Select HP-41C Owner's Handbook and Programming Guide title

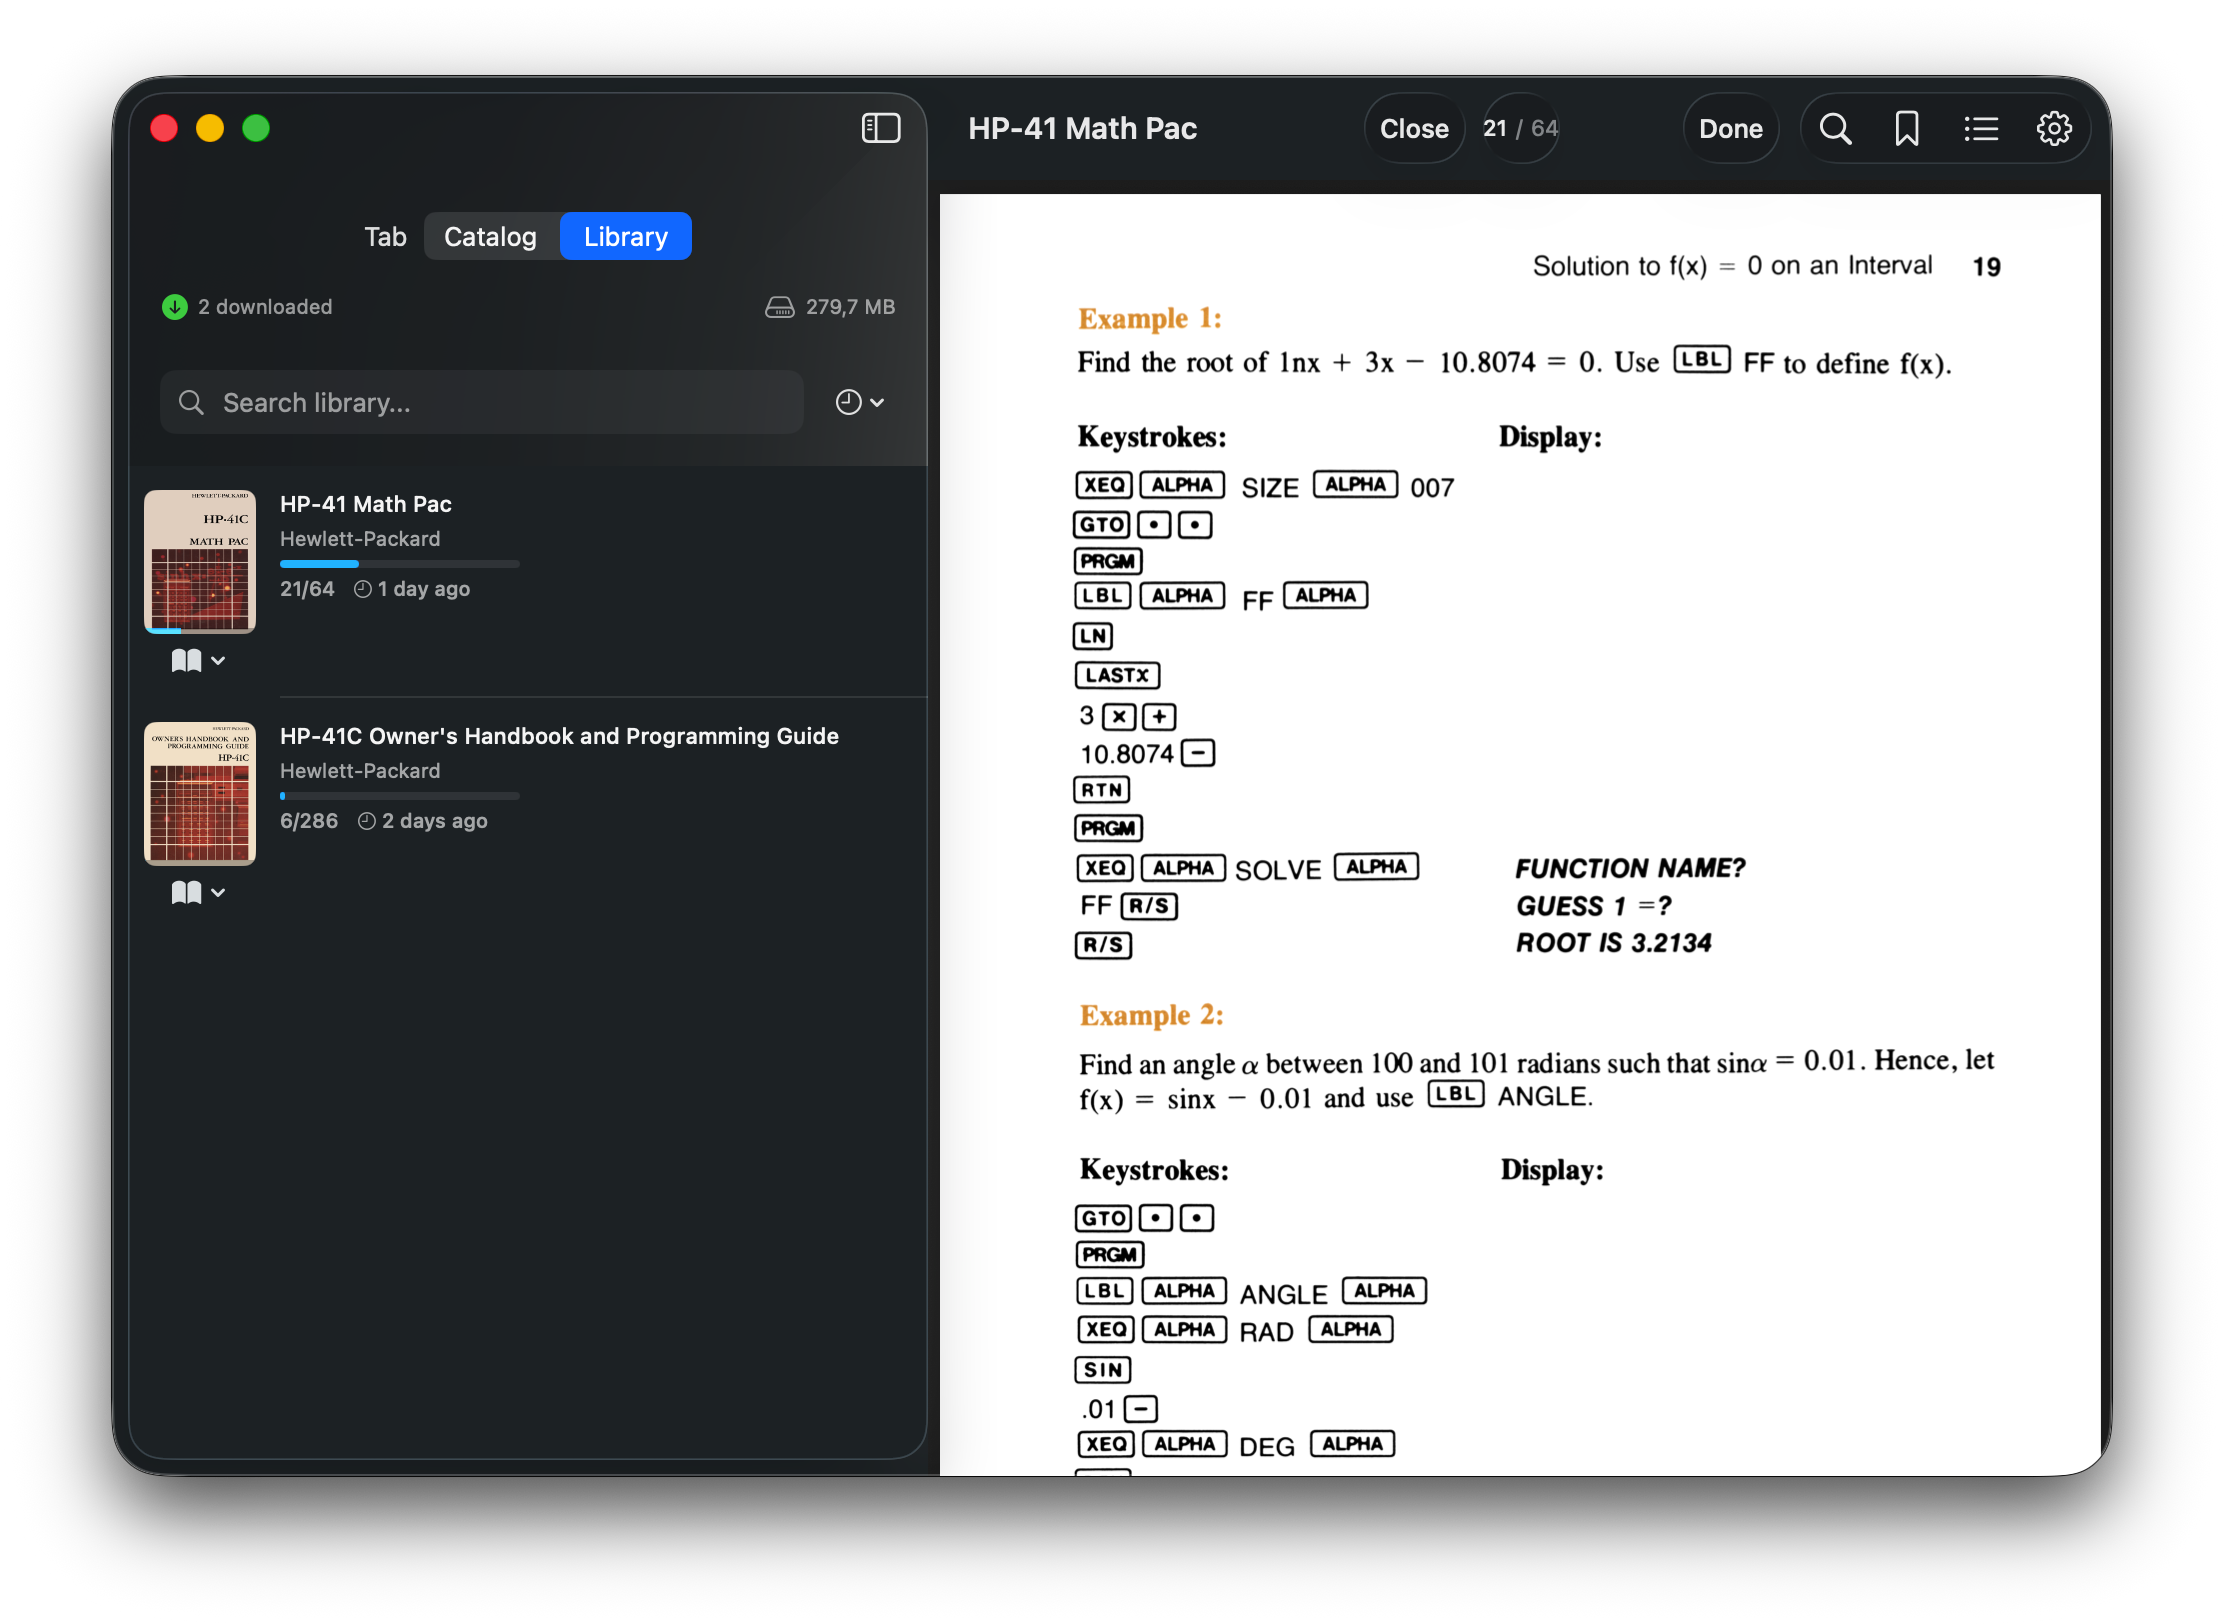tap(559, 737)
